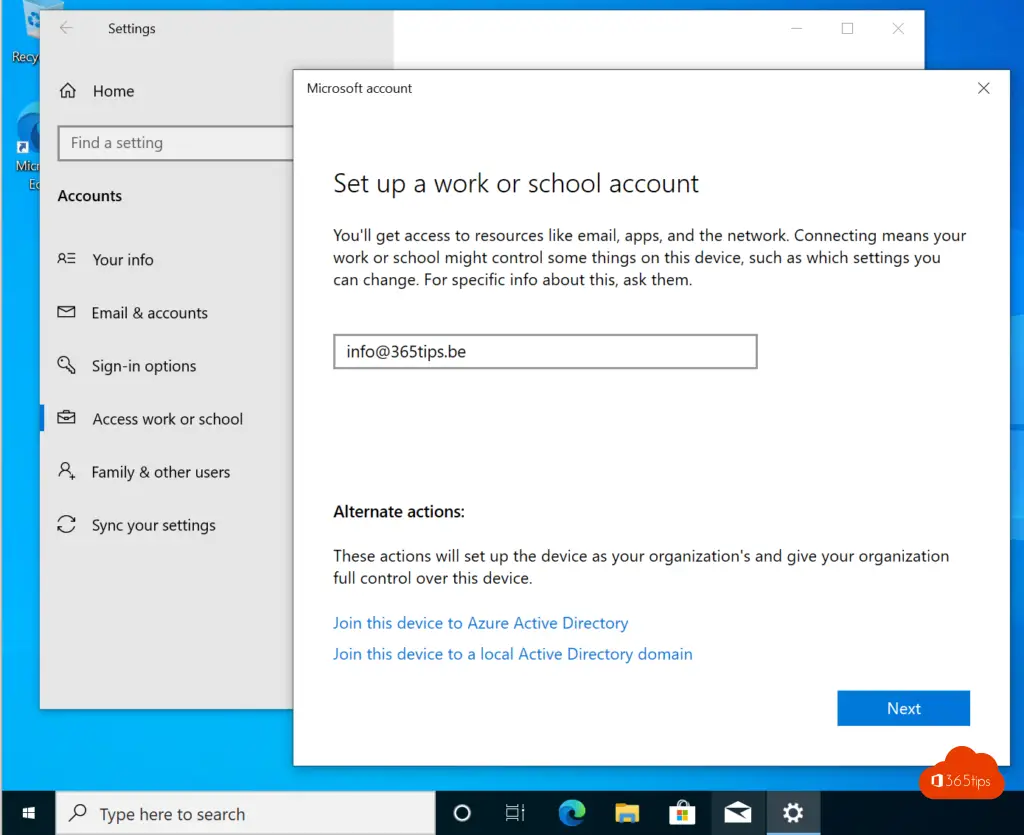
Task: Open the Windows Start menu
Action: 27,813
